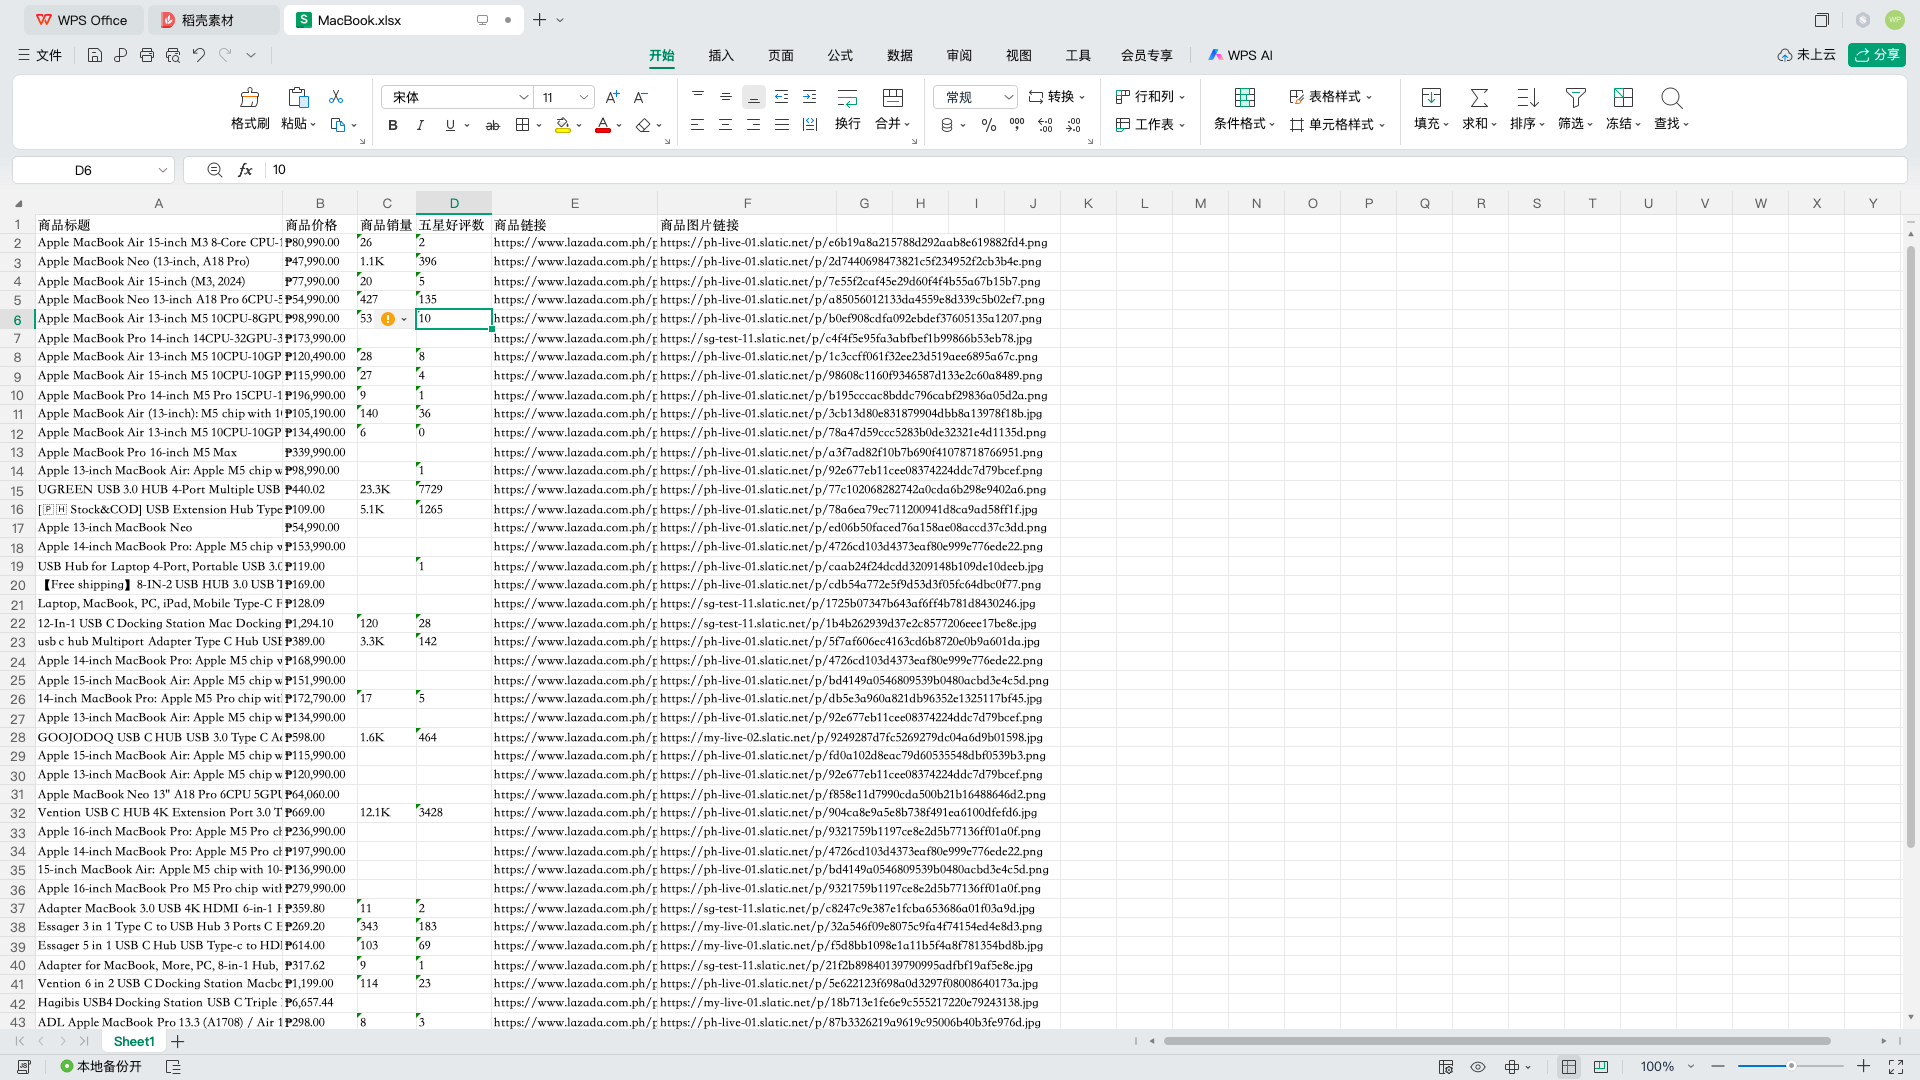Click the AutoSum (求和) sigma icon

1479,98
